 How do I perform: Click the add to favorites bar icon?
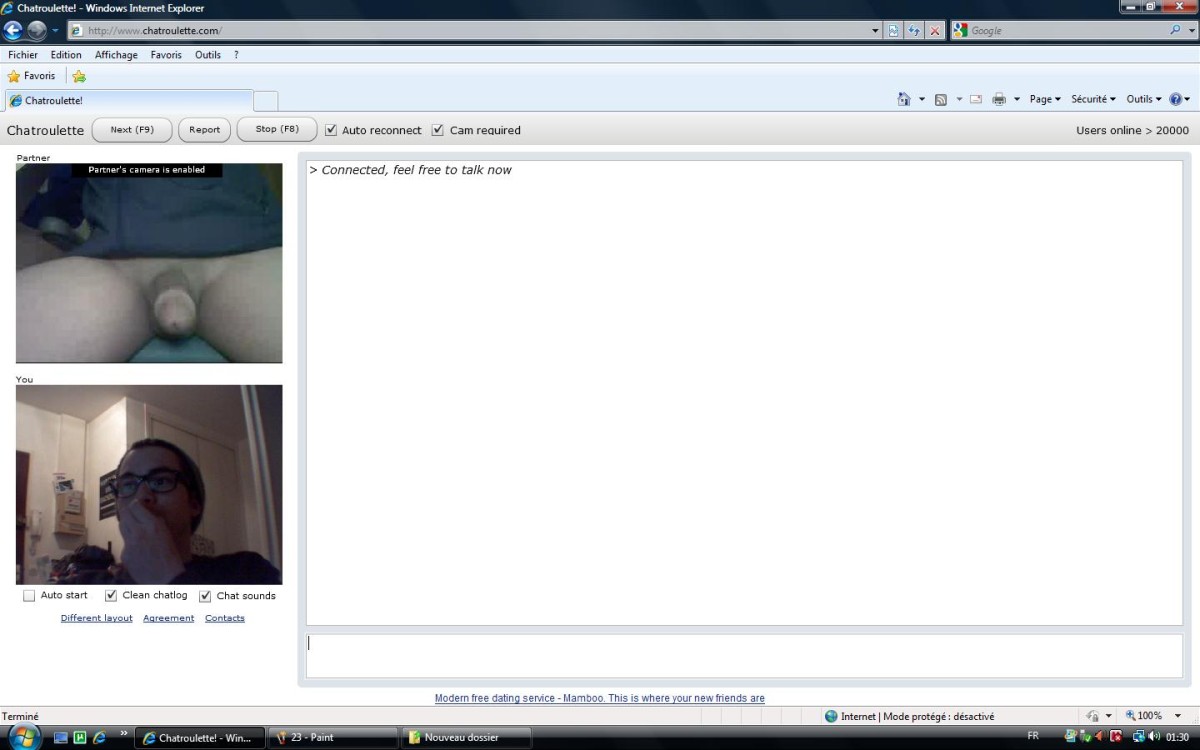(x=79, y=76)
